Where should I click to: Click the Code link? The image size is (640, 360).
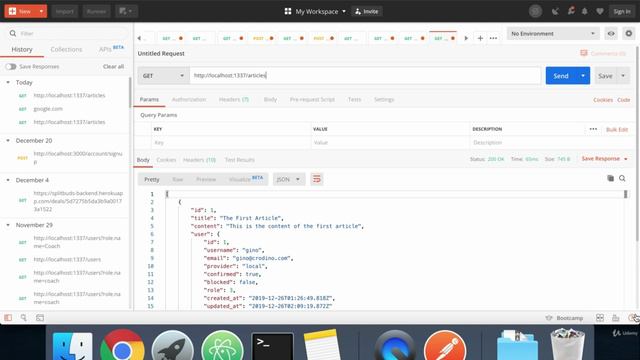[x=624, y=100]
